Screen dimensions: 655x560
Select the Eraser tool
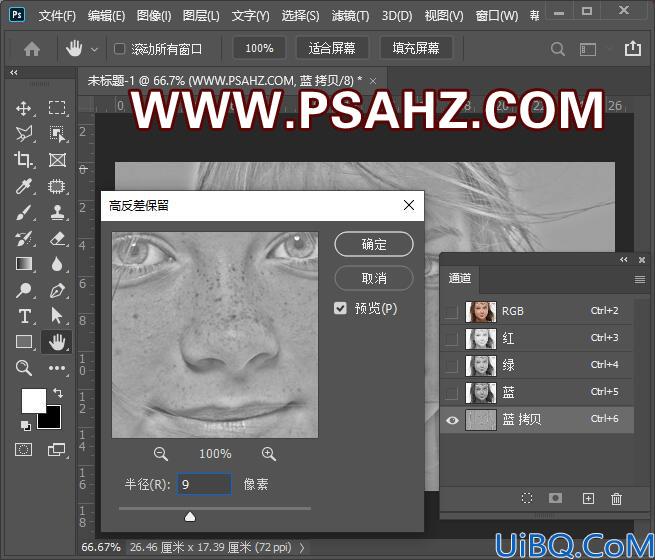[57, 238]
